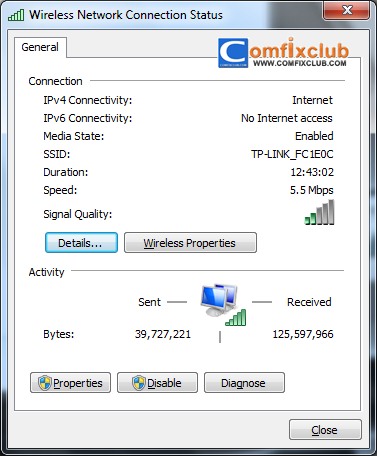This screenshot has height=456, width=377.
Task: Click the shield icon on Disable button
Action: coord(139,383)
